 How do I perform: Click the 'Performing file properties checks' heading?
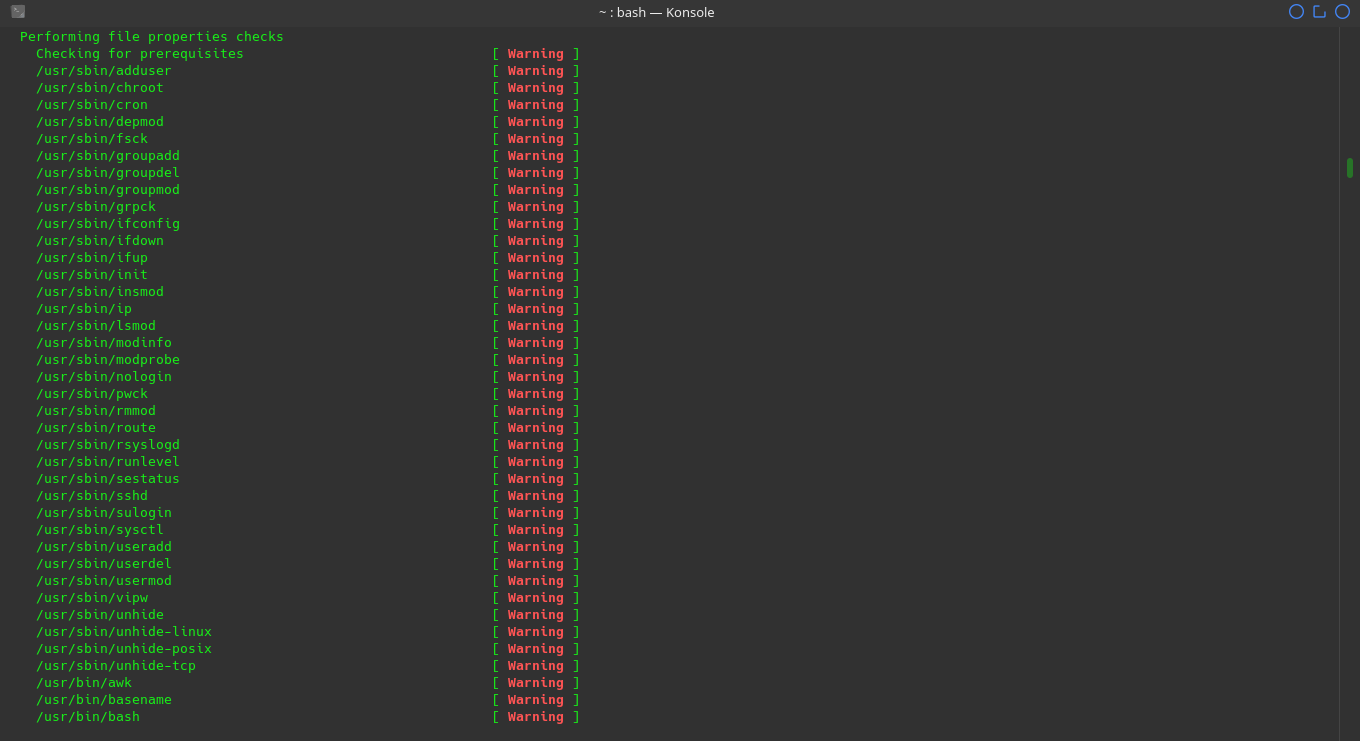click(152, 37)
